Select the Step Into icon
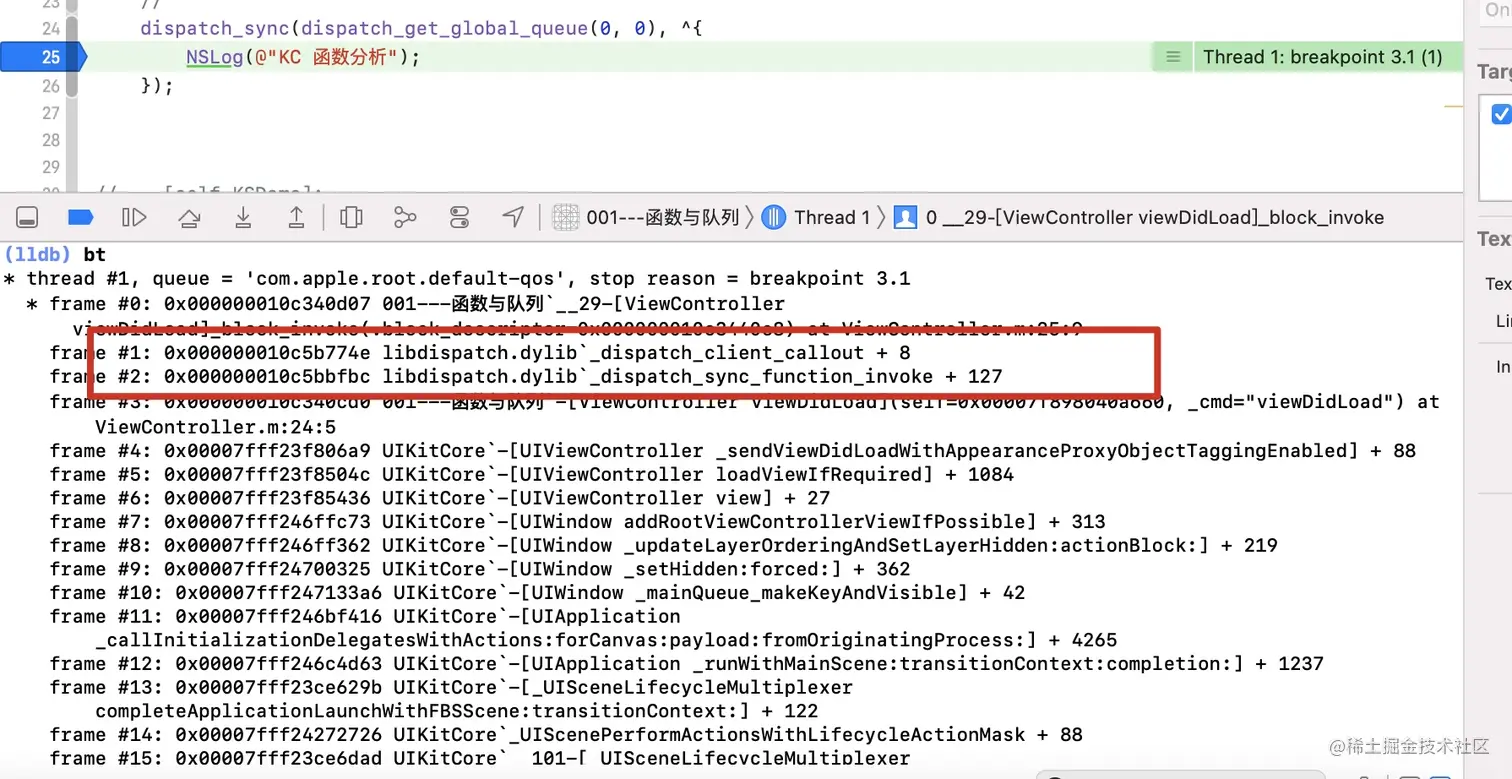This screenshot has height=779, width=1512. [x=243, y=217]
